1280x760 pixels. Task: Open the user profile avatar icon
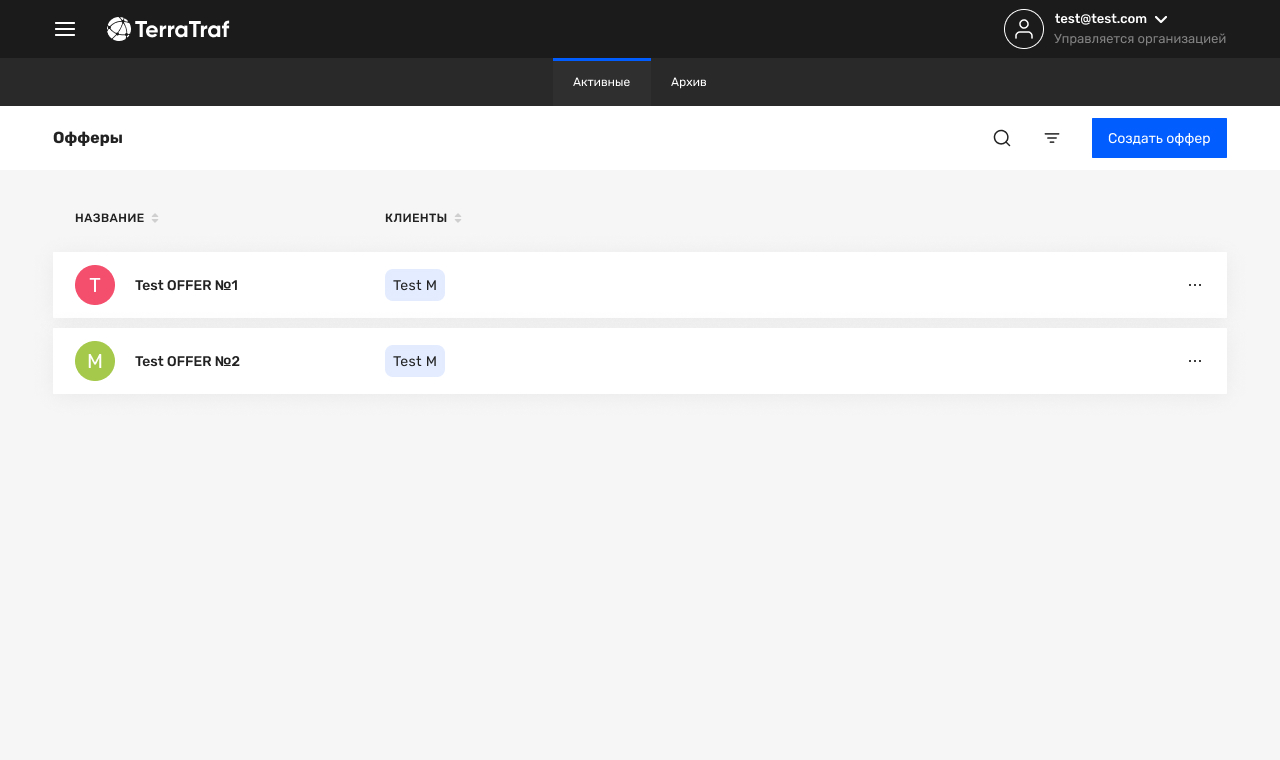pyautogui.click(x=1024, y=29)
